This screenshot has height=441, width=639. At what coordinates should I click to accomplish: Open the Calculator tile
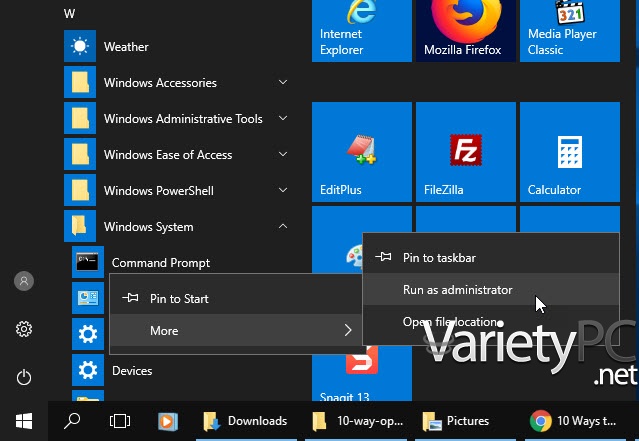click(x=570, y=152)
